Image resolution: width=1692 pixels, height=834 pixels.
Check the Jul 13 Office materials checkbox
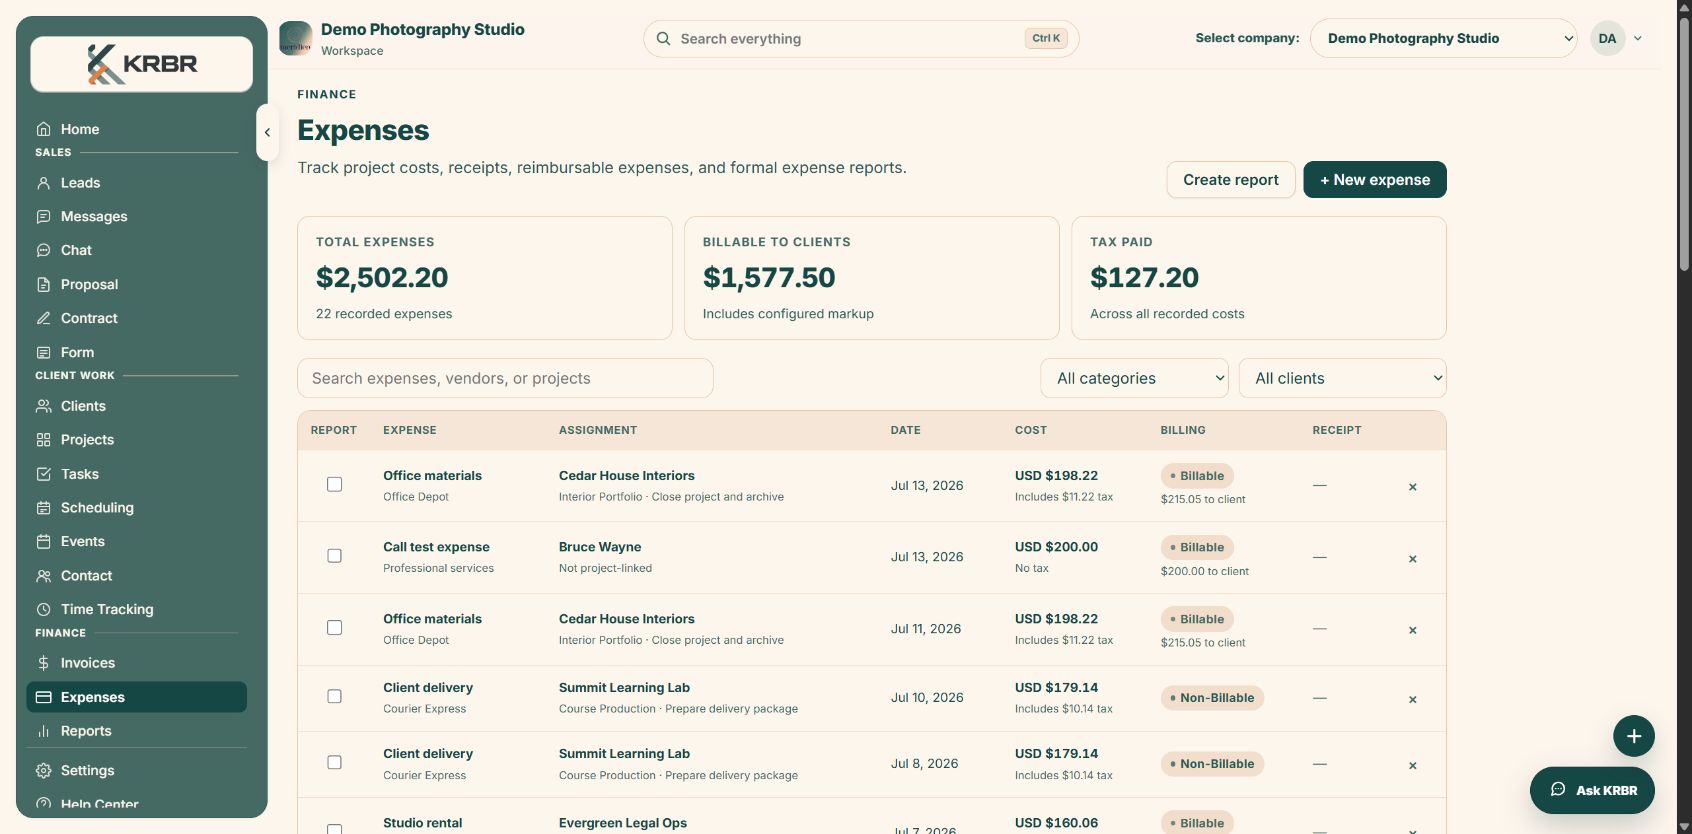335,485
